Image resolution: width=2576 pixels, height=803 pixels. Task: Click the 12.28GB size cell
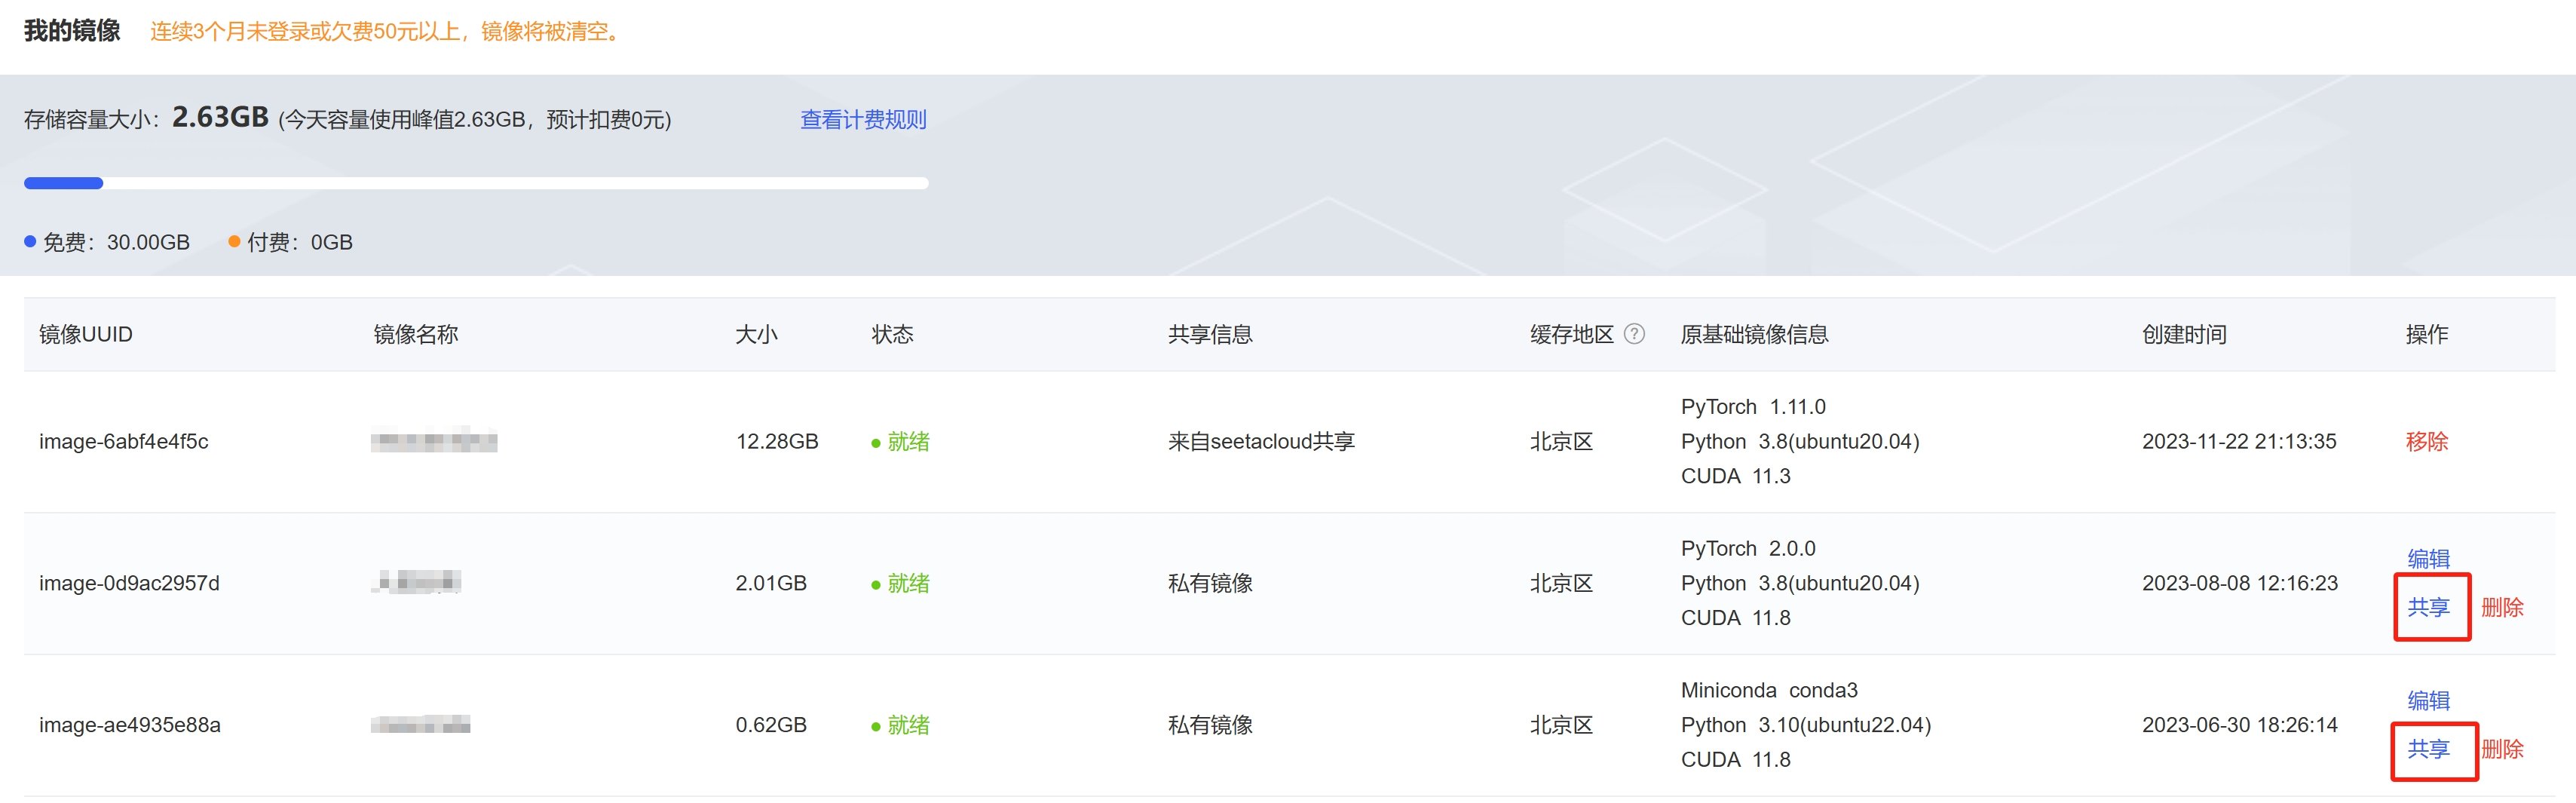point(777,441)
